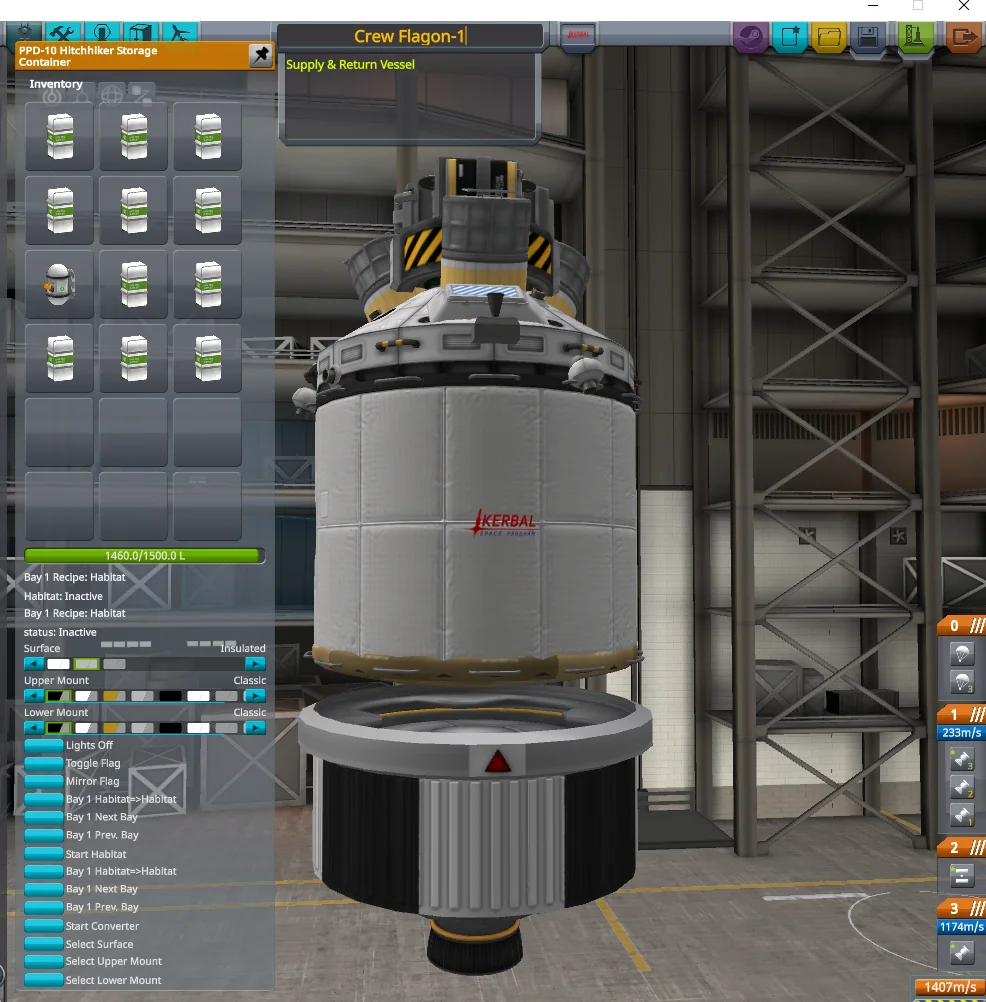This screenshot has width=986, height=1002.
Task: Choose the dark gray third Surface swatch
Action: [x=114, y=664]
